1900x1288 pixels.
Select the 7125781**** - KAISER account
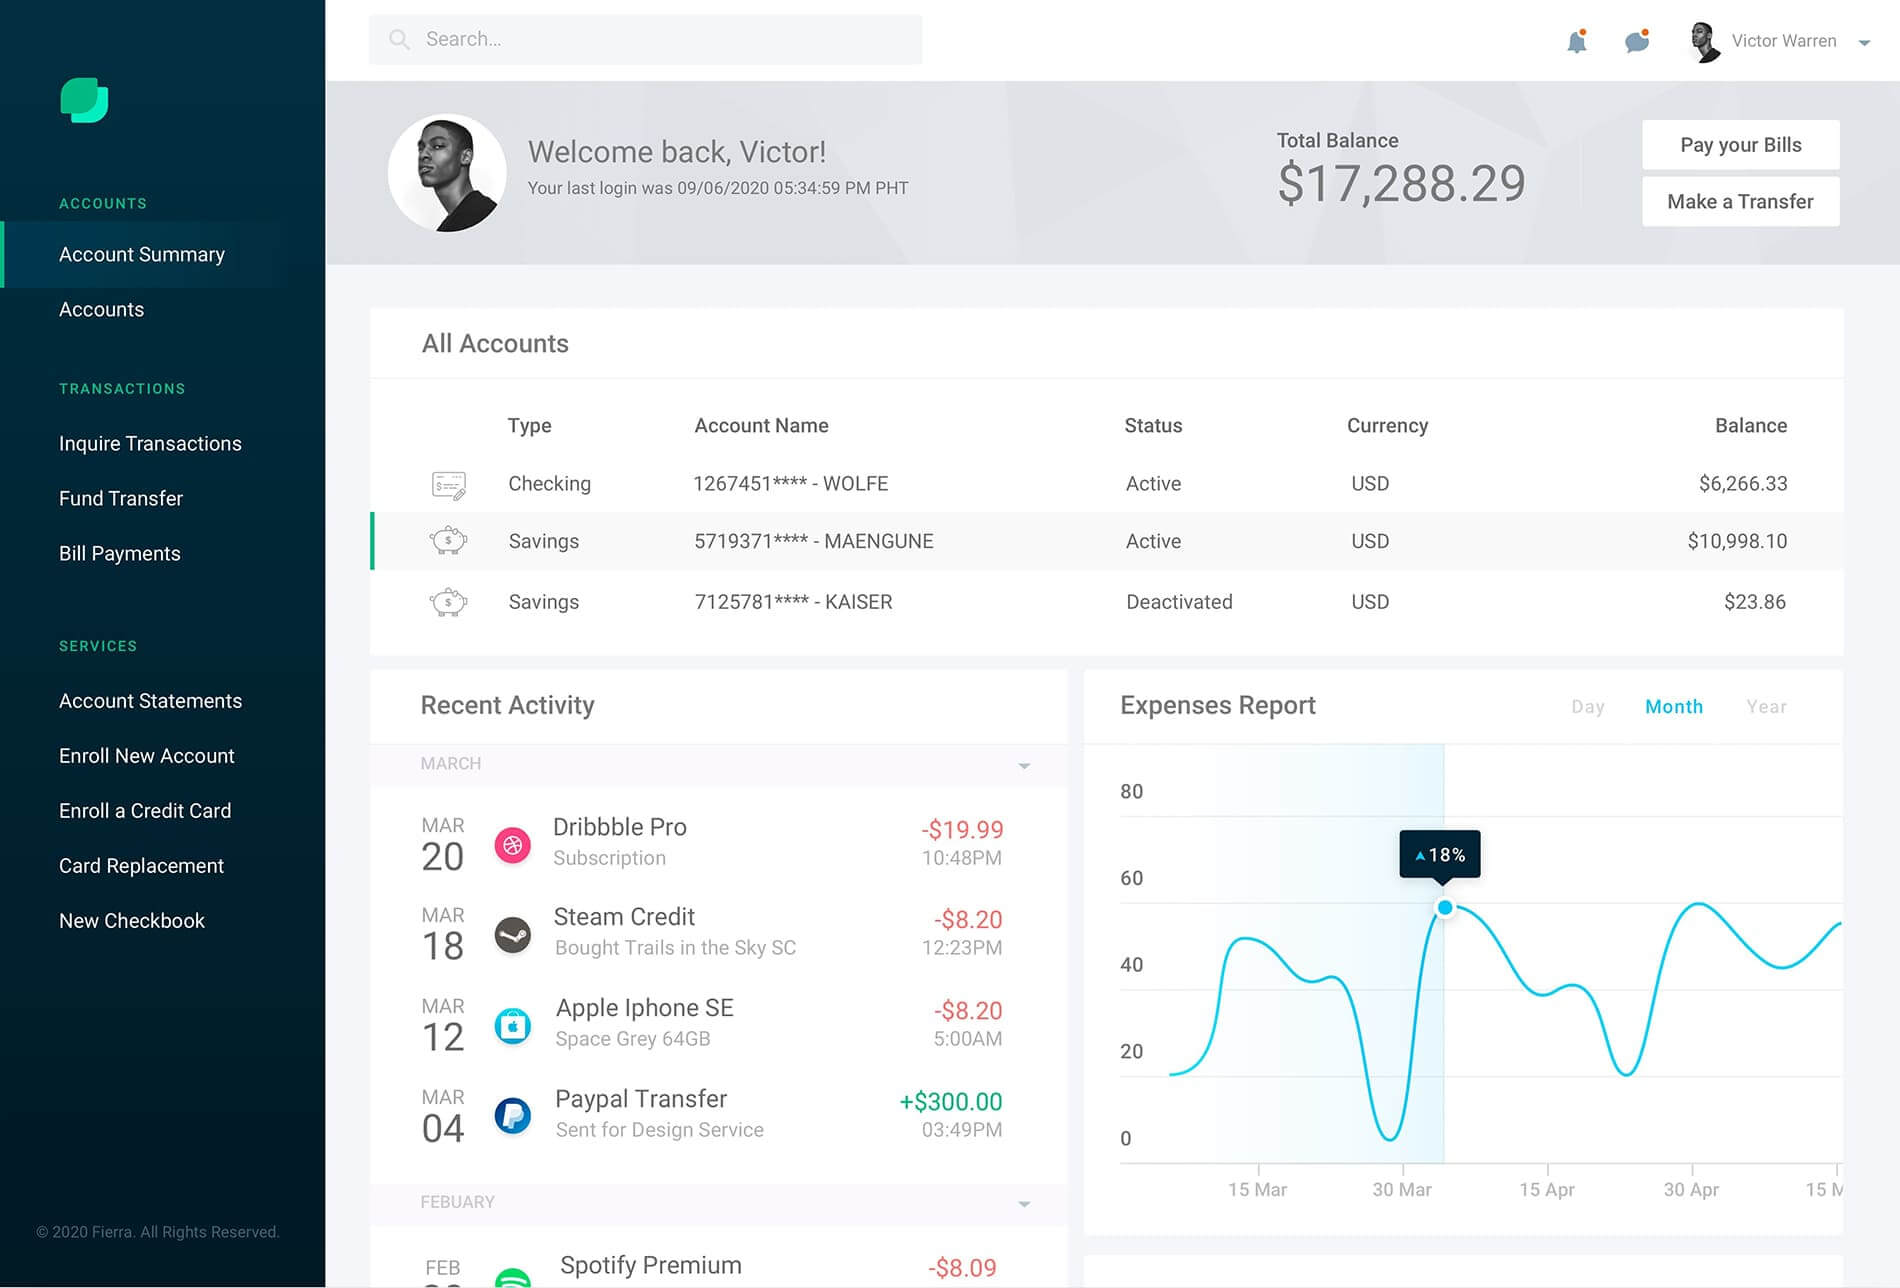[x=1106, y=602]
